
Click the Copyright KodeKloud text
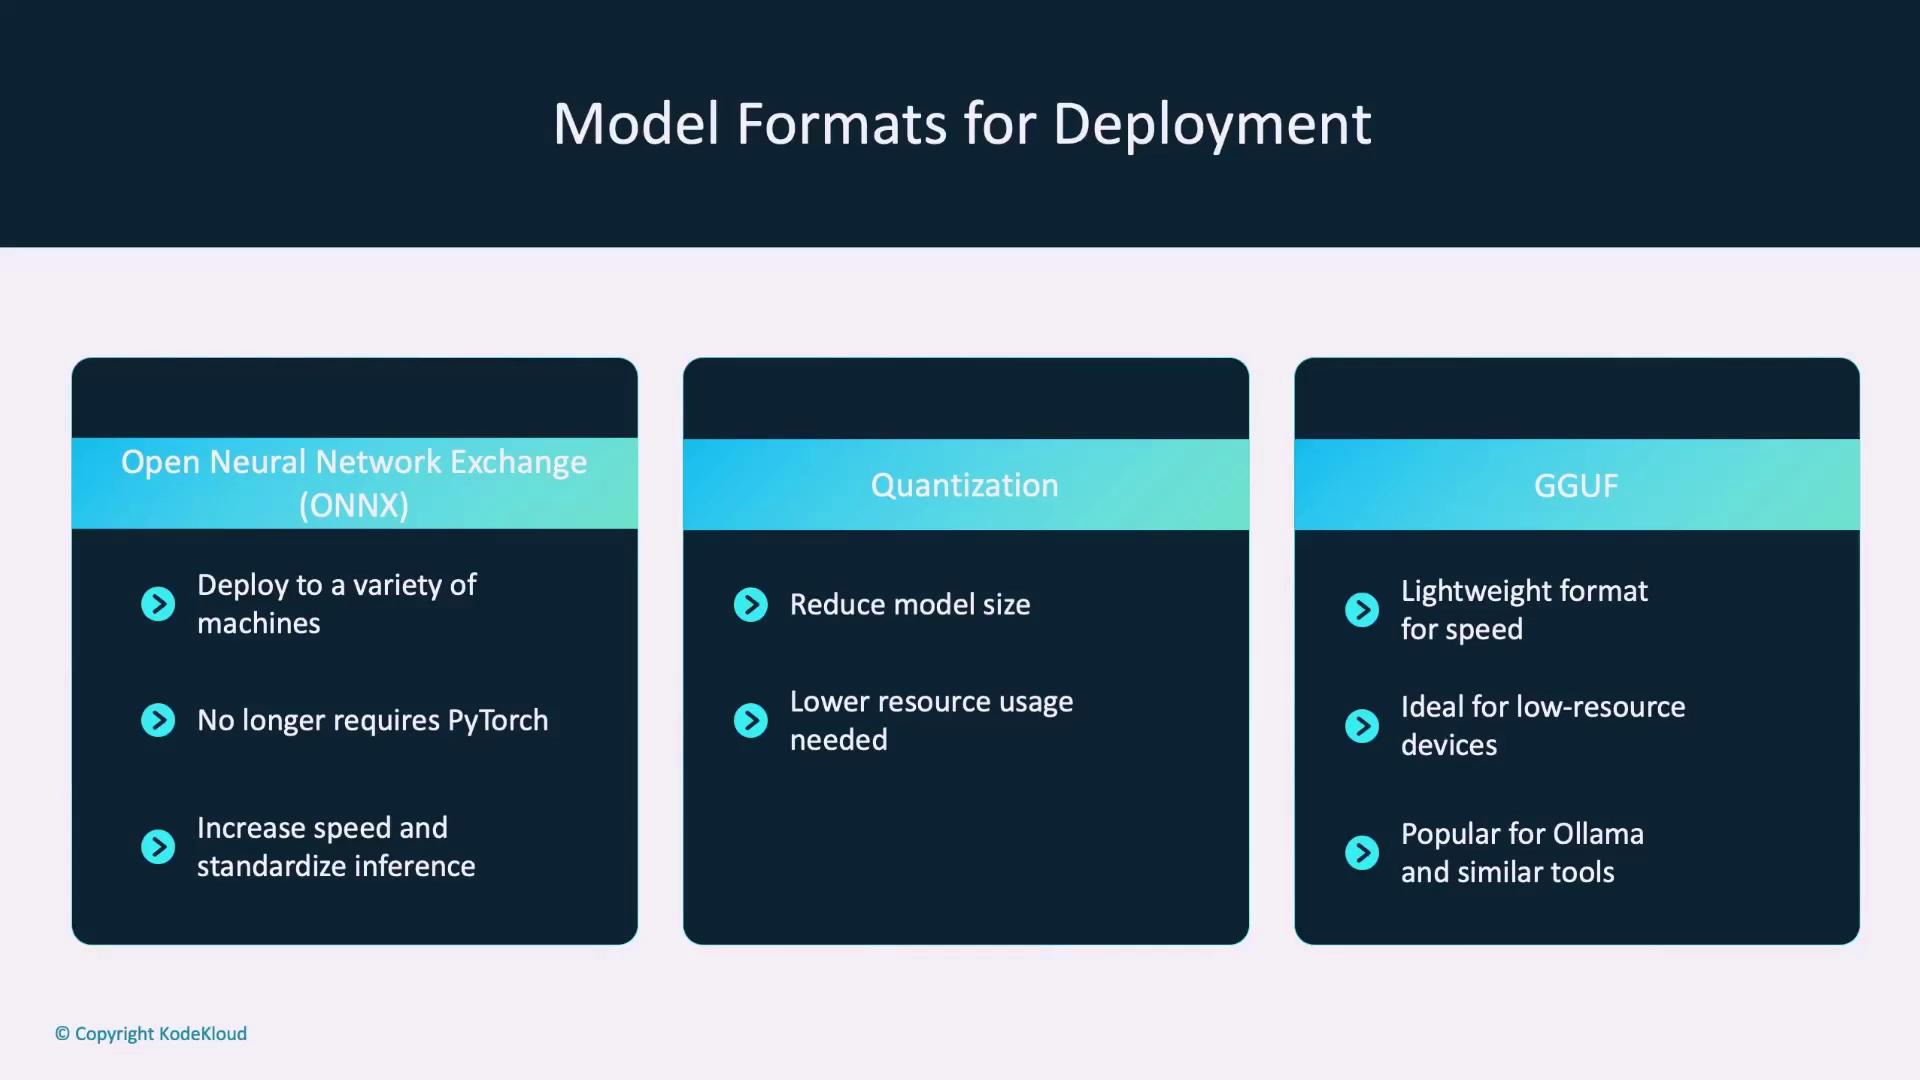click(x=151, y=1033)
